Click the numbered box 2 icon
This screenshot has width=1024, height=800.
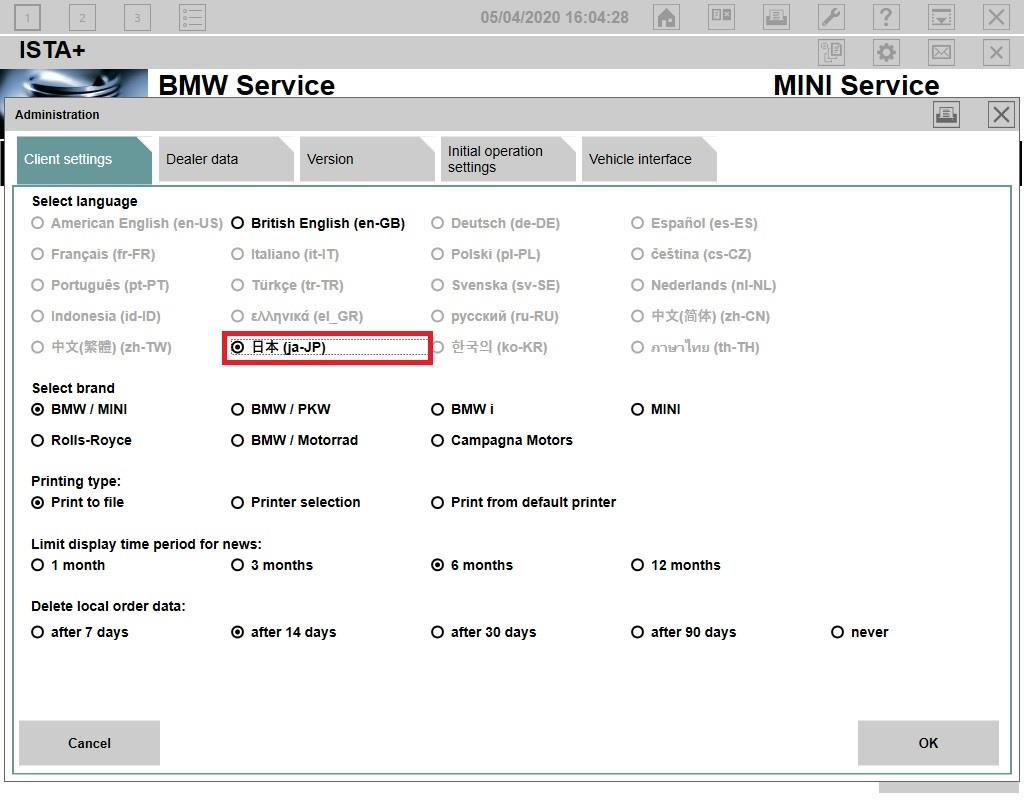(82, 18)
